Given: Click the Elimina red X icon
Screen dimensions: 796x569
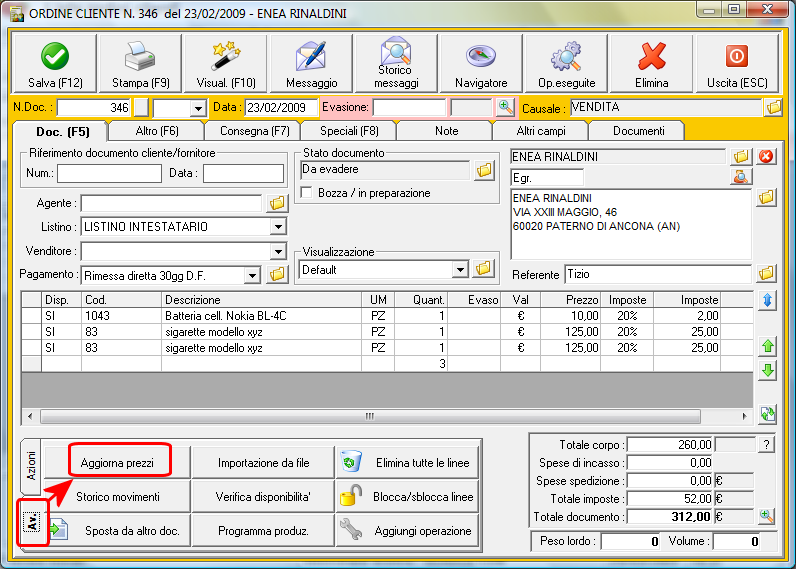Looking at the screenshot, I should [652, 64].
